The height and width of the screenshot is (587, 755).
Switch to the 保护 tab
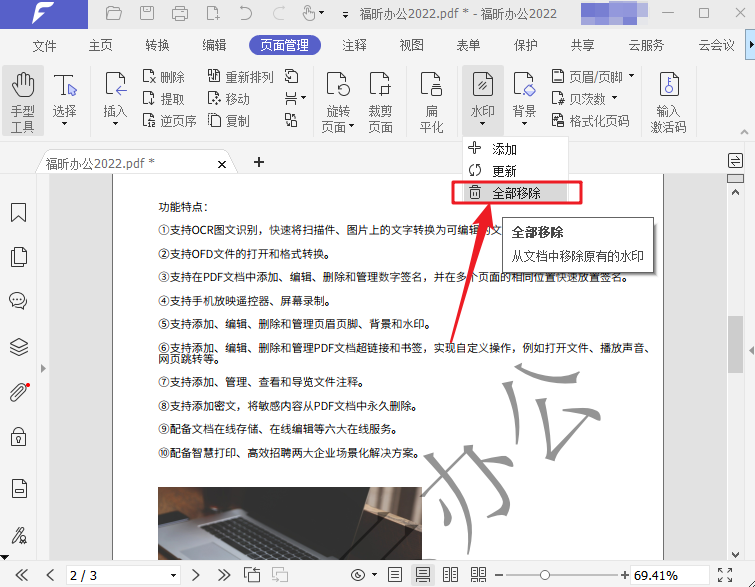[x=525, y=46]
